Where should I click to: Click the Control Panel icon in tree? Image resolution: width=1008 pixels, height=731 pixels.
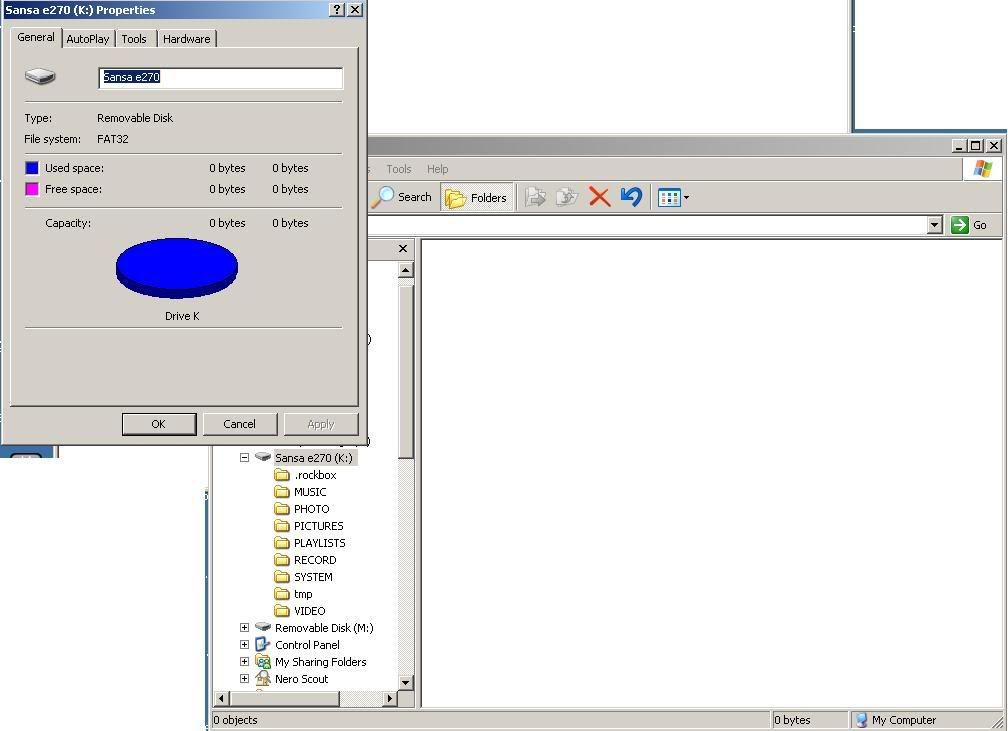[263, 645]
